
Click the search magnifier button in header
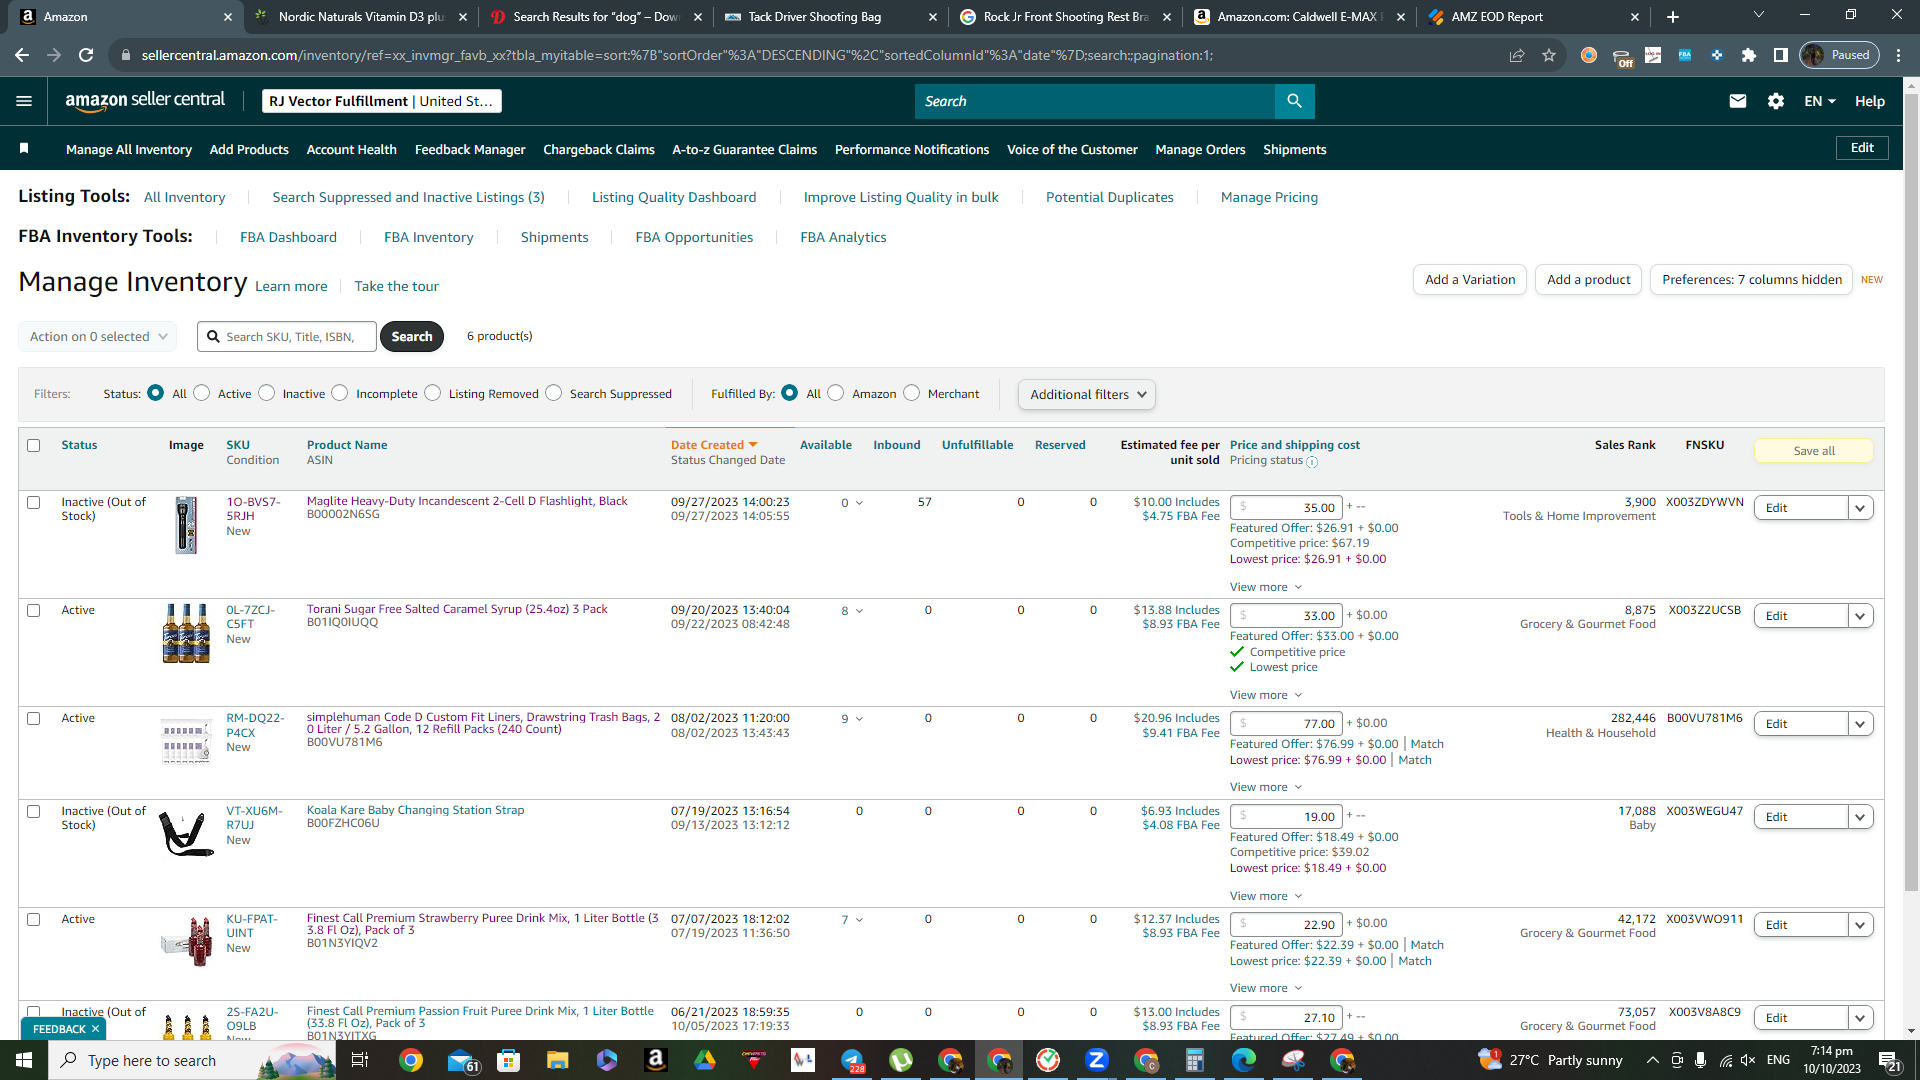click(x=1294, y=101)
